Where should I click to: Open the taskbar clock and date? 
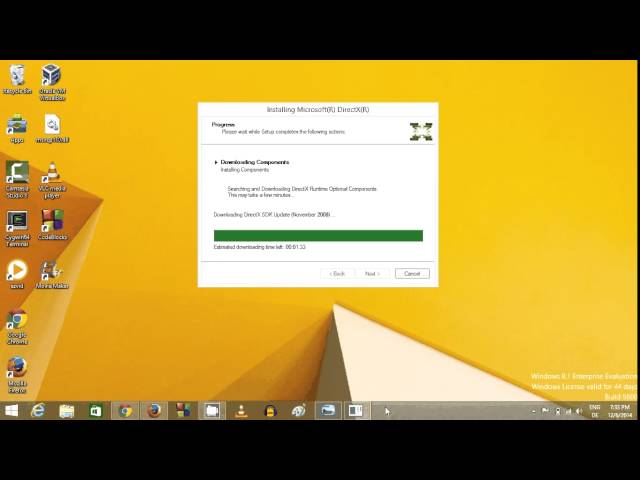point(620,411)
